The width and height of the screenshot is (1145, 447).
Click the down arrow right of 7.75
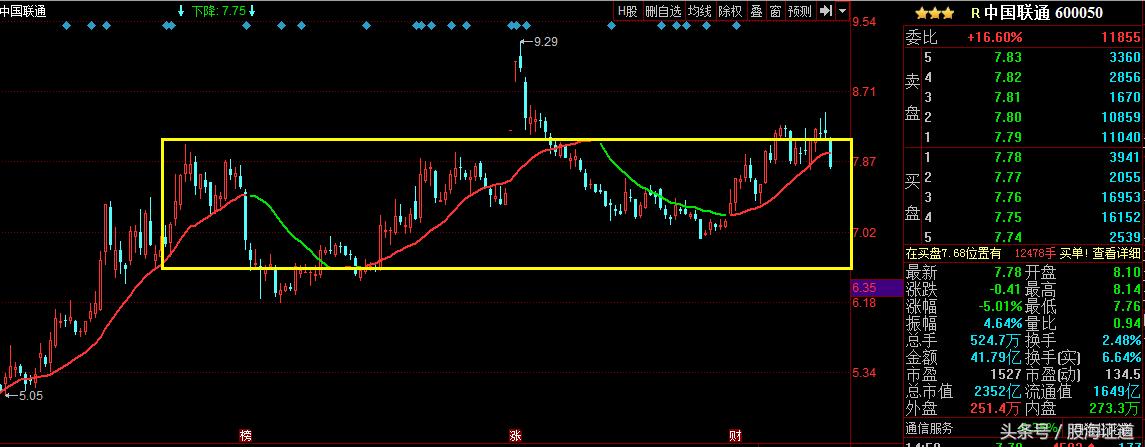(252, 10)
